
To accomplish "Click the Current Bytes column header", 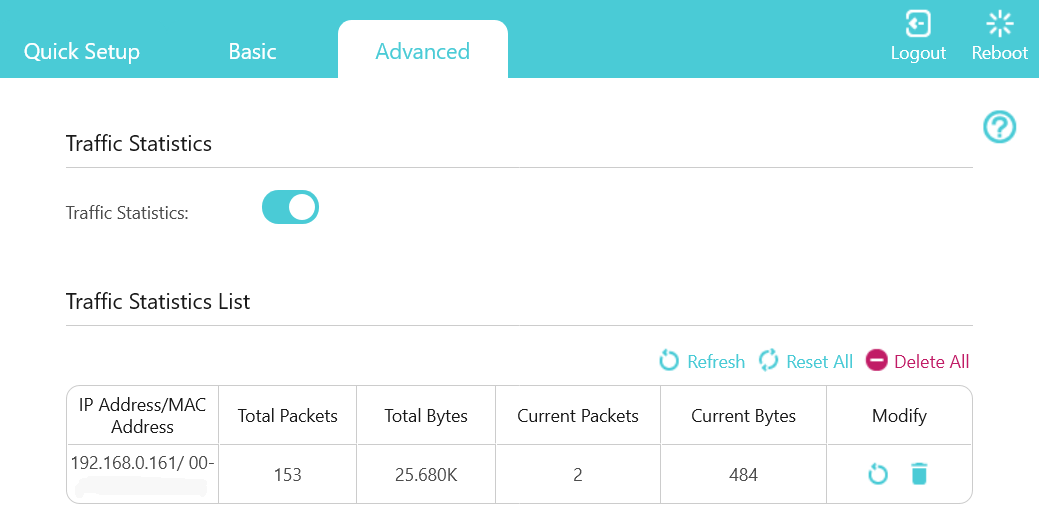I will pyautogui.click(x=743, y=416).
